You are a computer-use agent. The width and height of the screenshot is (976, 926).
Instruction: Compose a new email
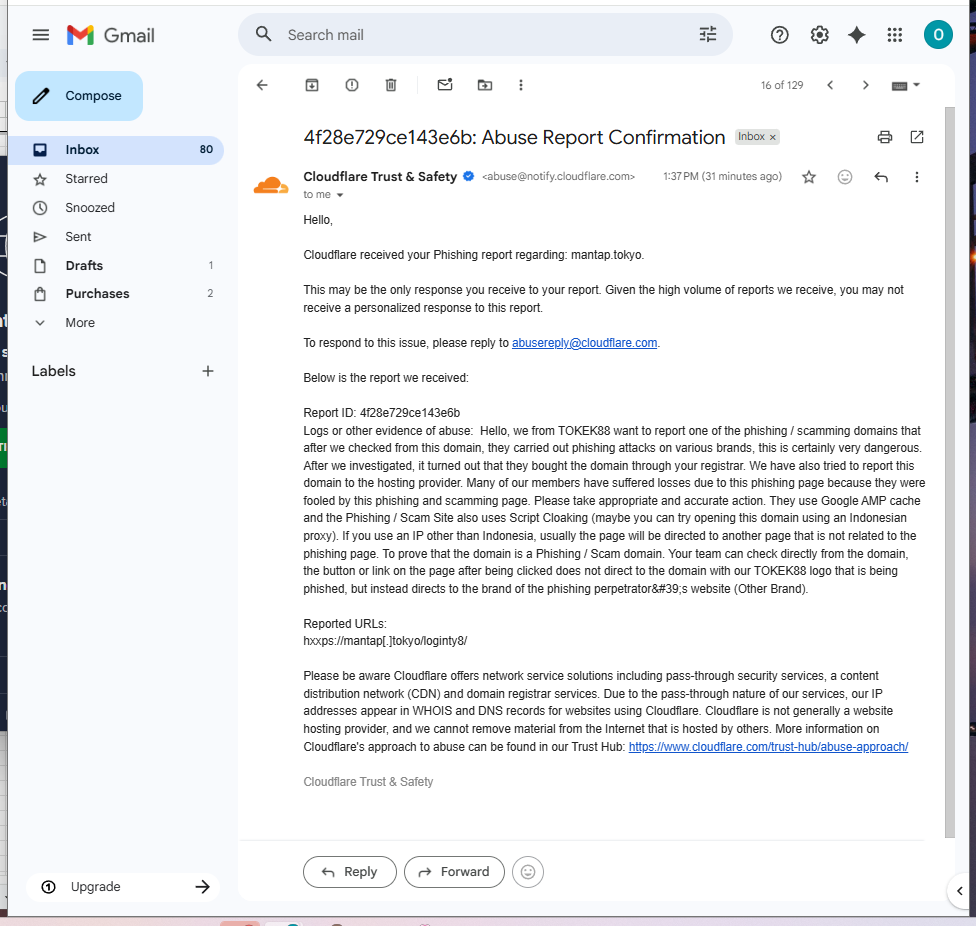[x=79, y=96]
